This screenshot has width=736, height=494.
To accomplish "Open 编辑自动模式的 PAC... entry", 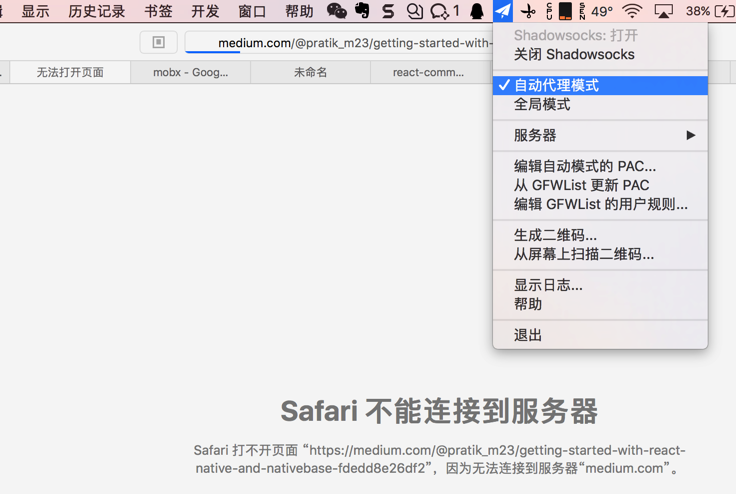I will (x=600, y=166).
